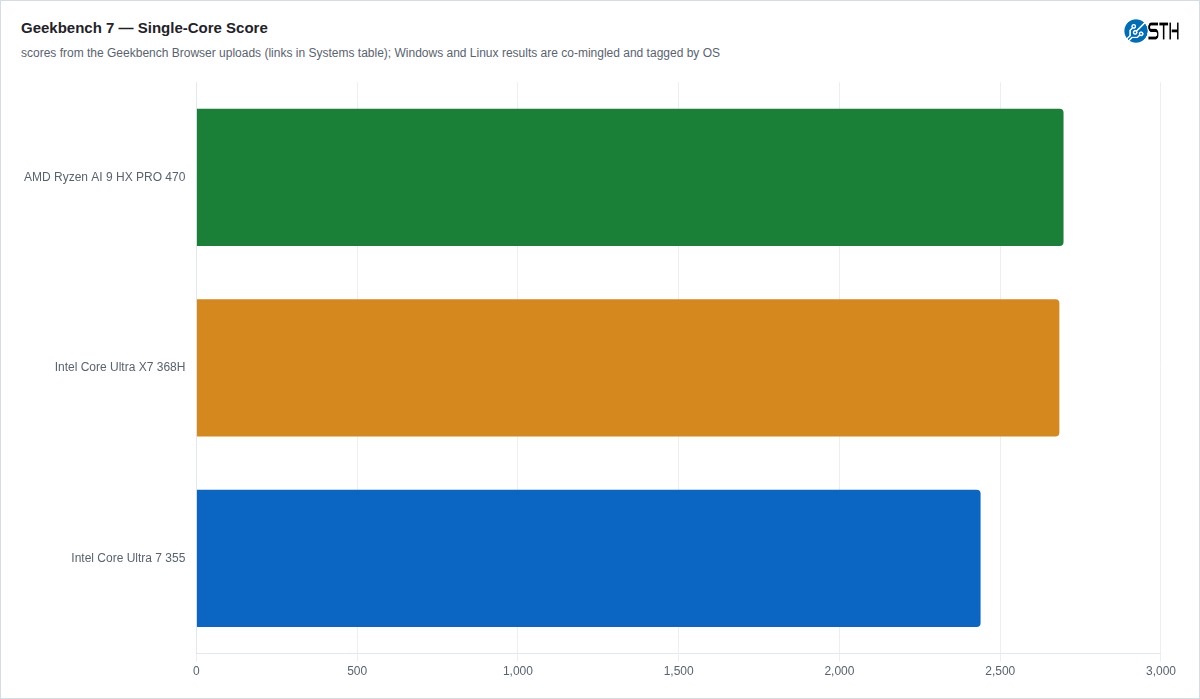Click the Intel Core Ultra X7 368H label

[120, 367]
